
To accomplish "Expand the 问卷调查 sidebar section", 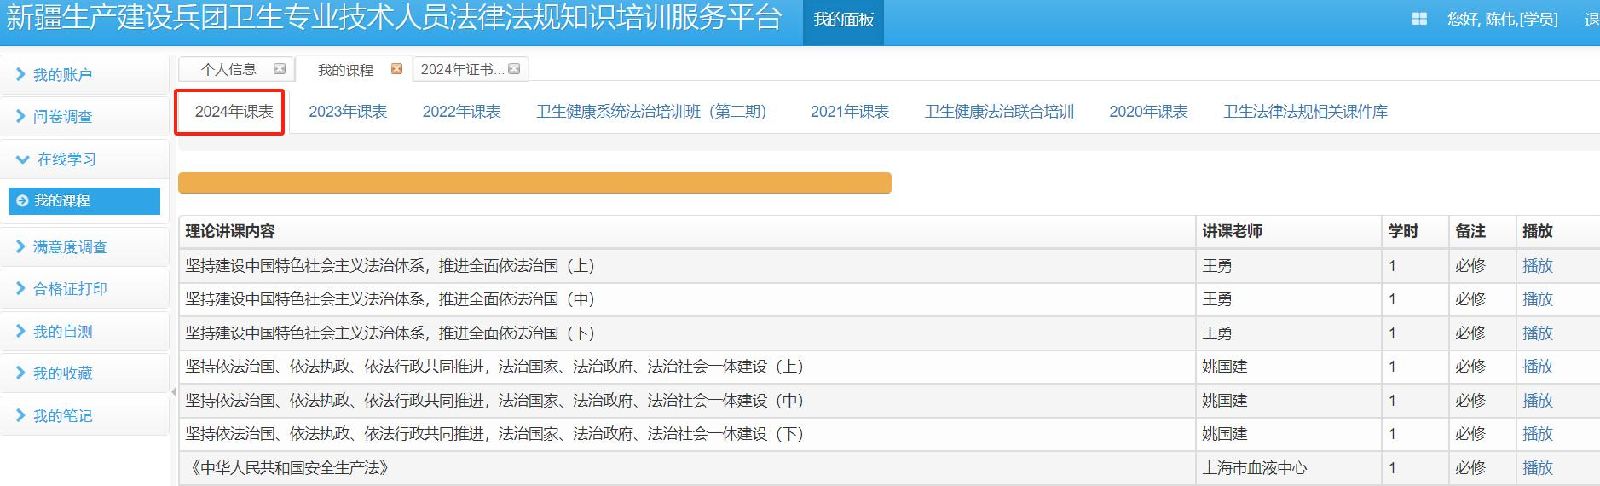I will (62, 117).
